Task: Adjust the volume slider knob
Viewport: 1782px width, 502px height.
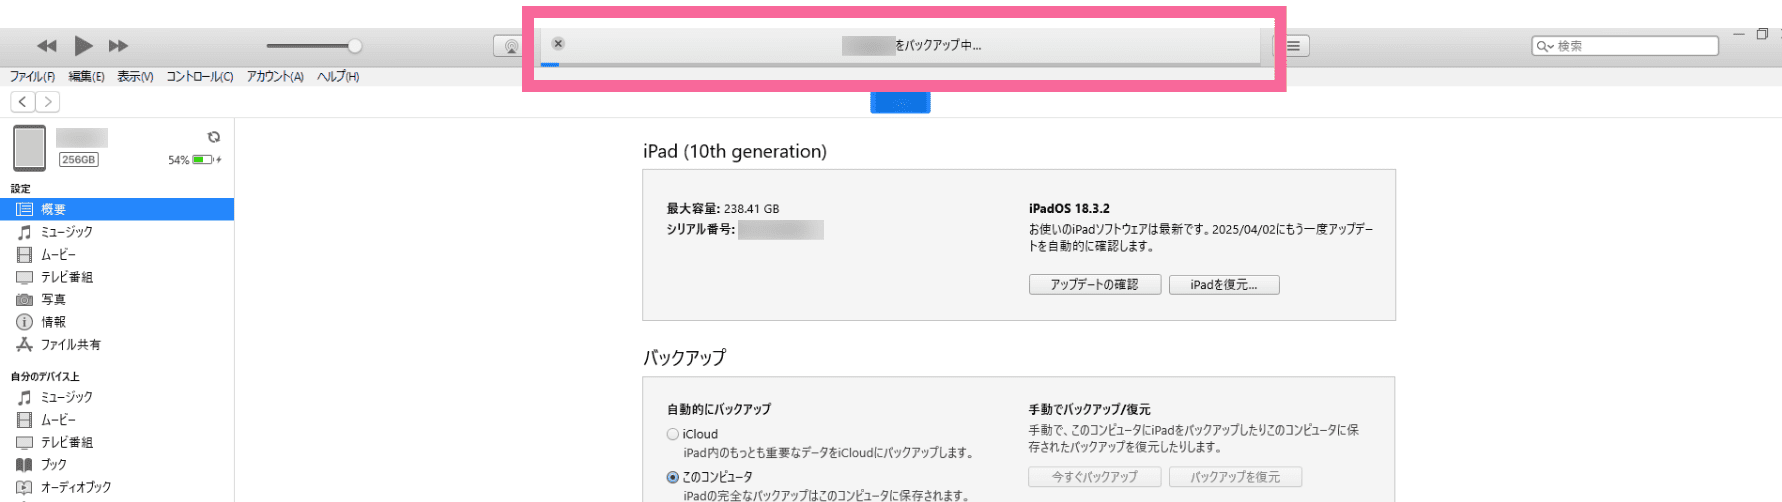Action: (x=354, y=46)
